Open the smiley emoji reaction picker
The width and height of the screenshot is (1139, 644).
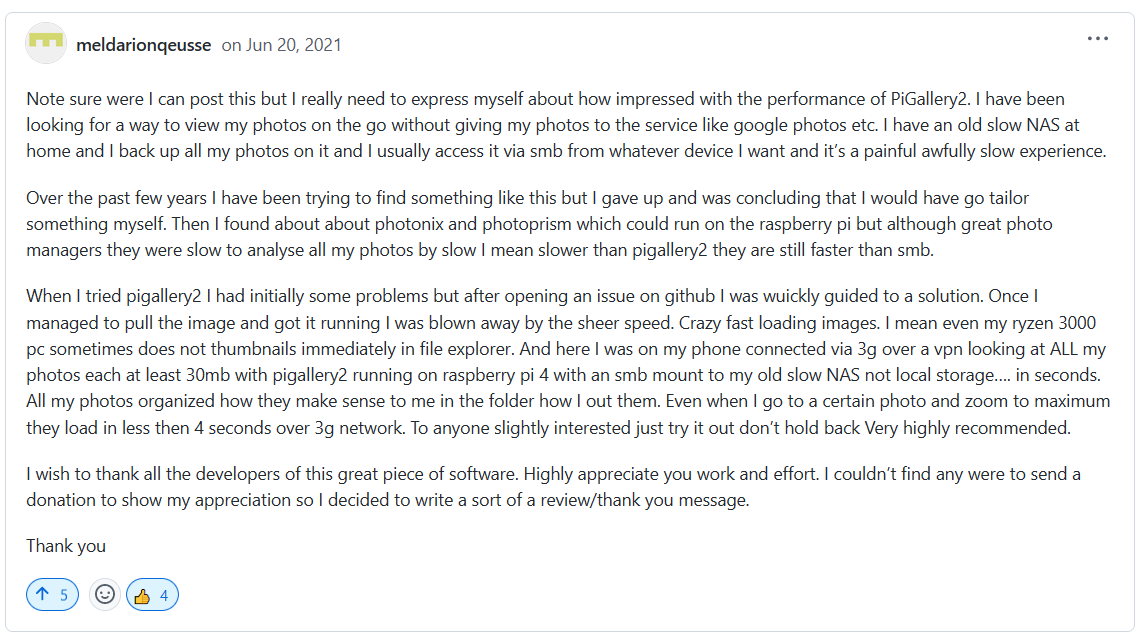tap(104, 595)
